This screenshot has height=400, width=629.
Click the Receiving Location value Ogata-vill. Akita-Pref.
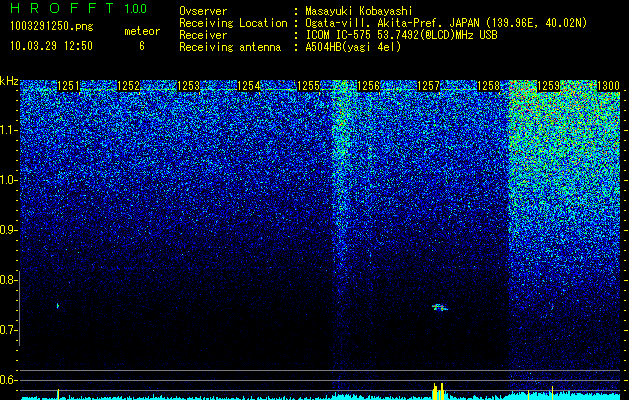375,23
